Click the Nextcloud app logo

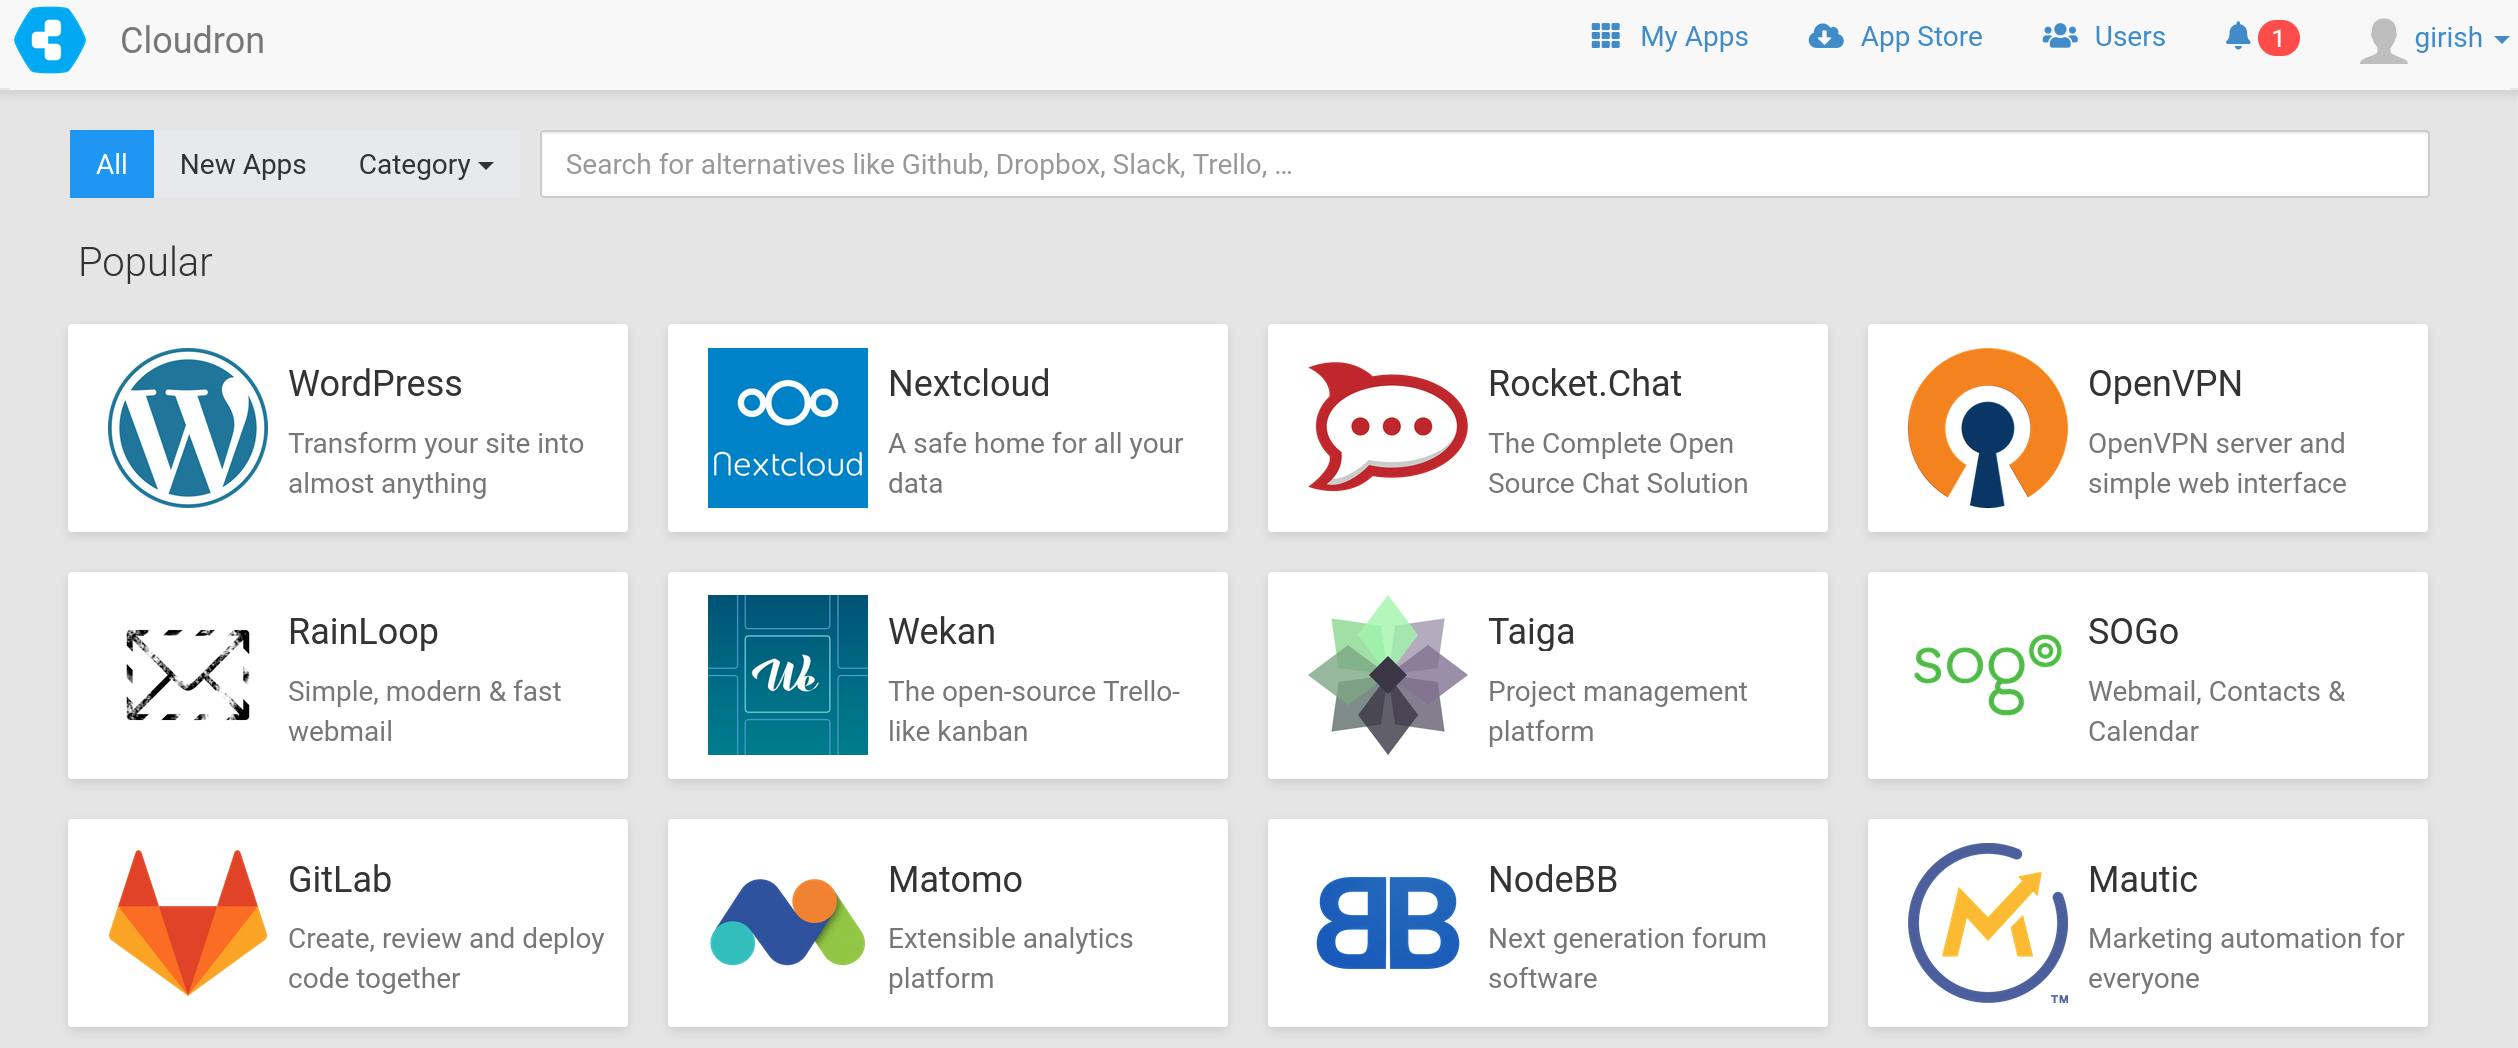tap(788, 428)
